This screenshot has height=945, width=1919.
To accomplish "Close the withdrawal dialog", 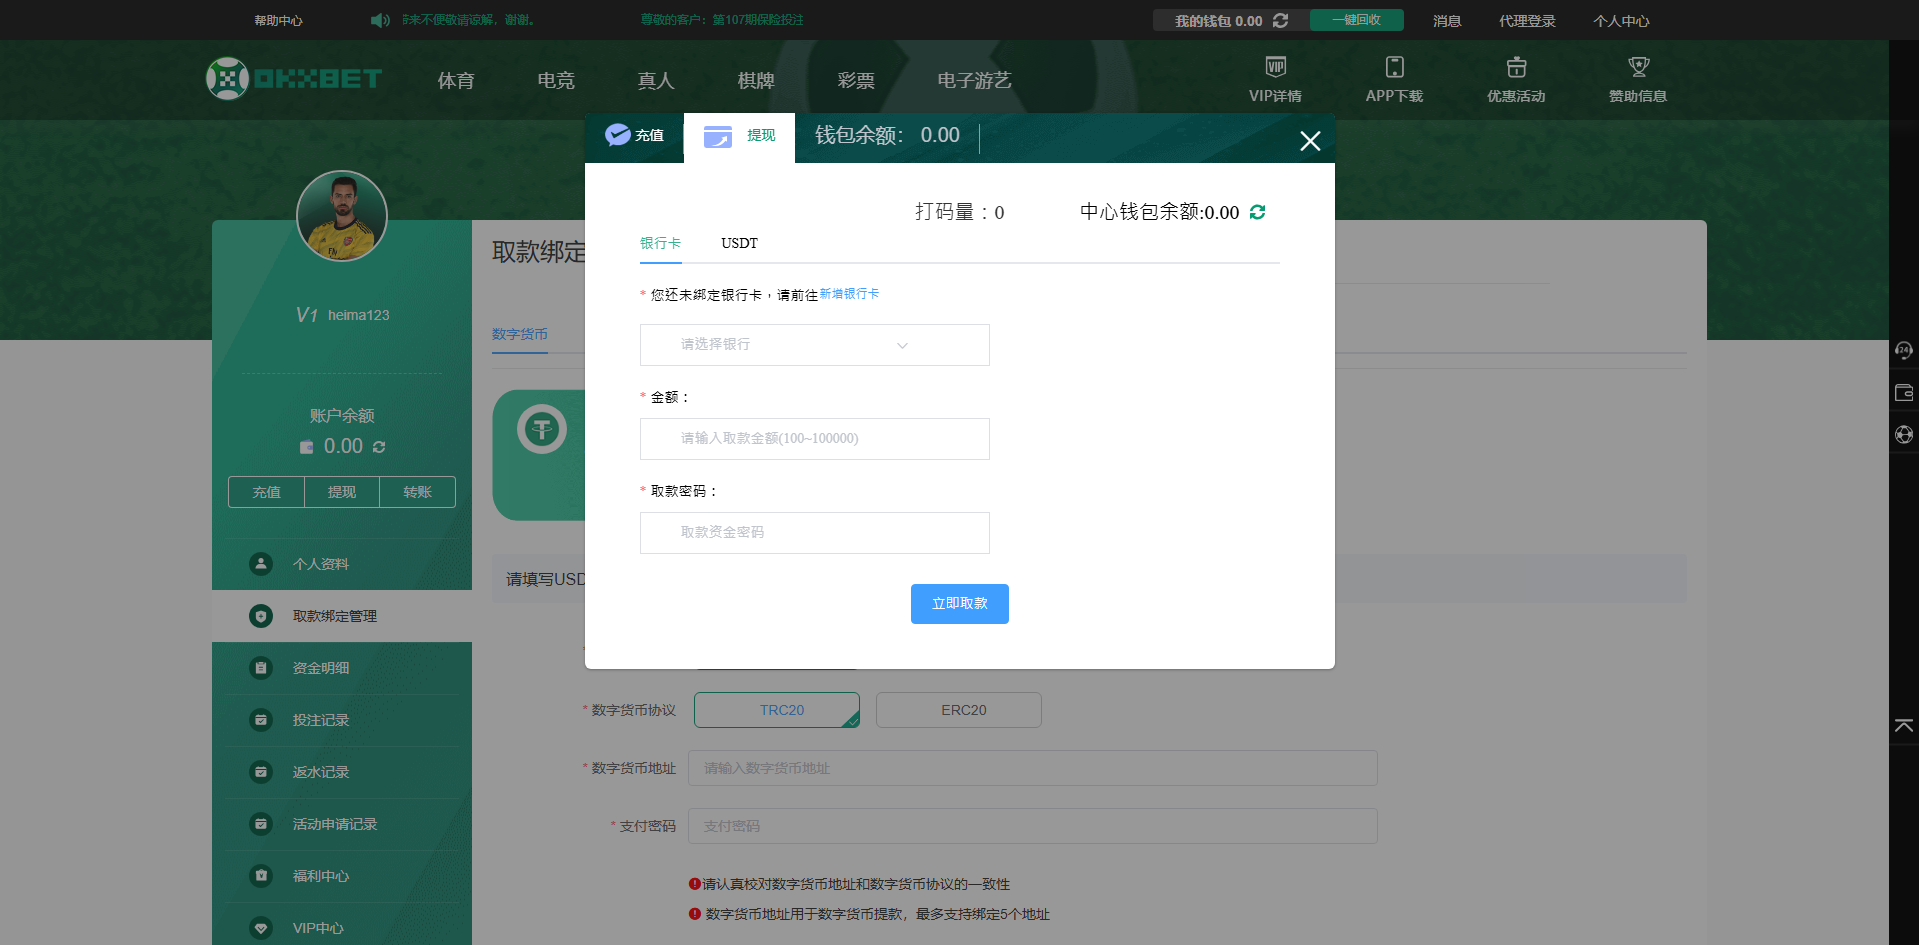I will (1310, 141).
